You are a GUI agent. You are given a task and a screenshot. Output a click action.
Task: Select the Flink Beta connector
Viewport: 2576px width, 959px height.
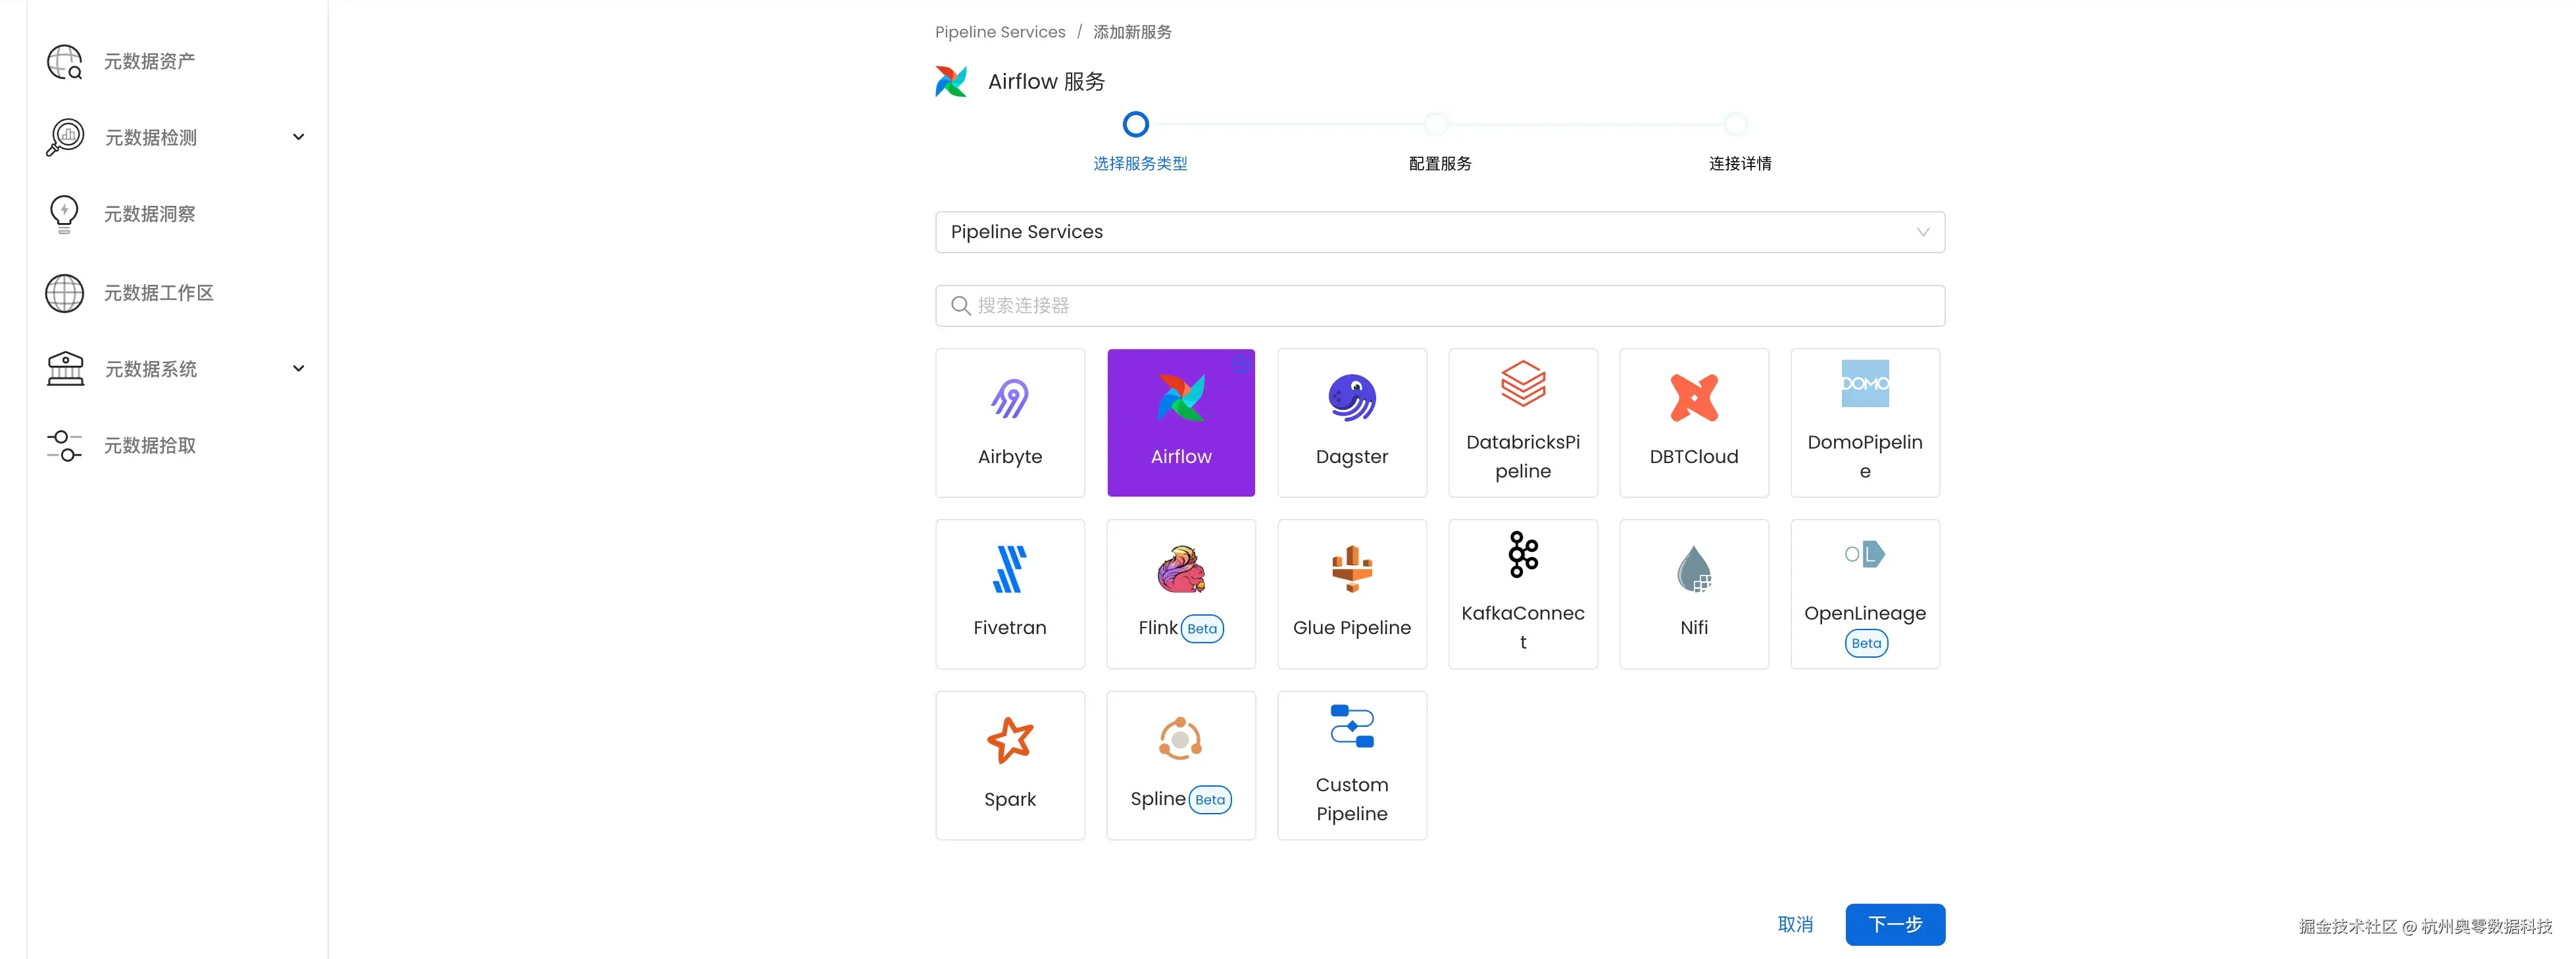click(x=1181, y=593)
